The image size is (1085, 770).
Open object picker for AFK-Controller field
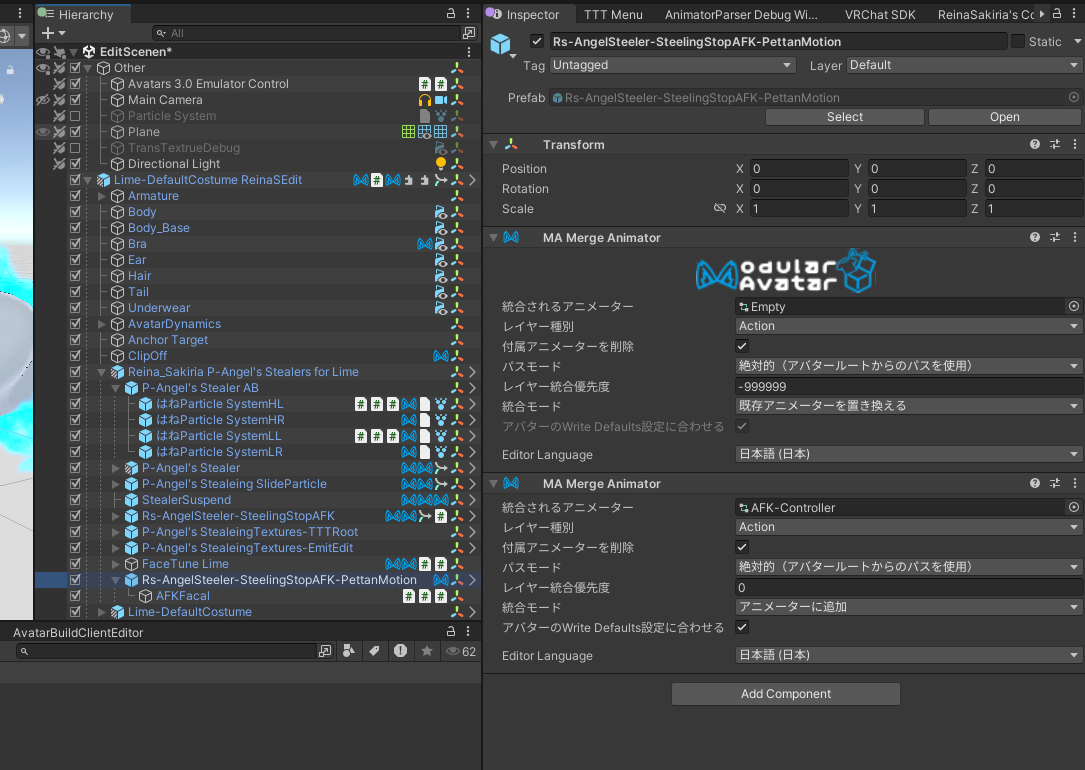click(x=1074, y=507)
